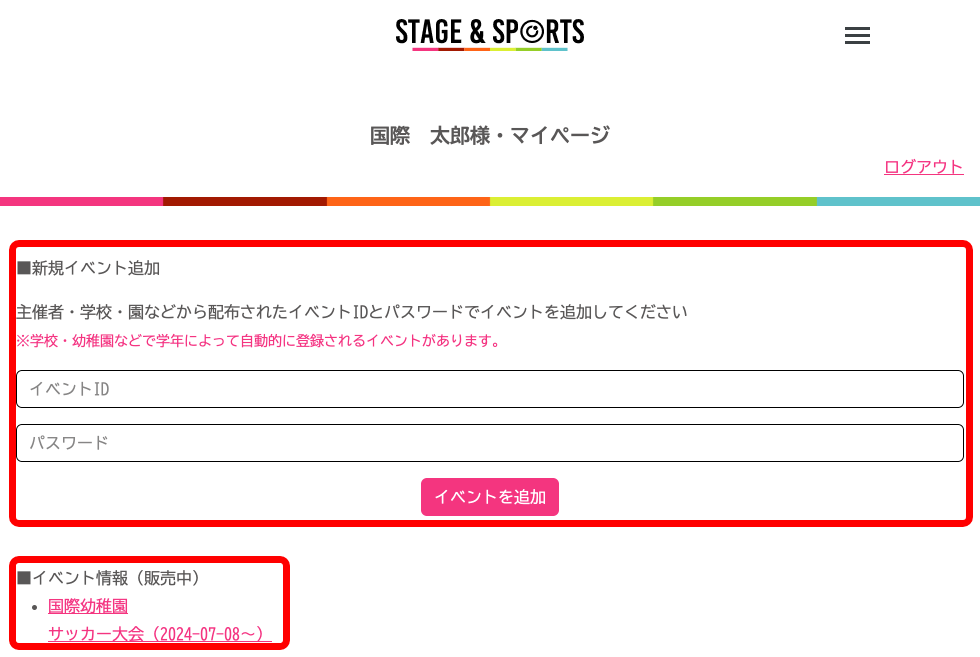Click the pink note starting with ※学校・幼稚園

pyautogui.click(x=258, y=341)
